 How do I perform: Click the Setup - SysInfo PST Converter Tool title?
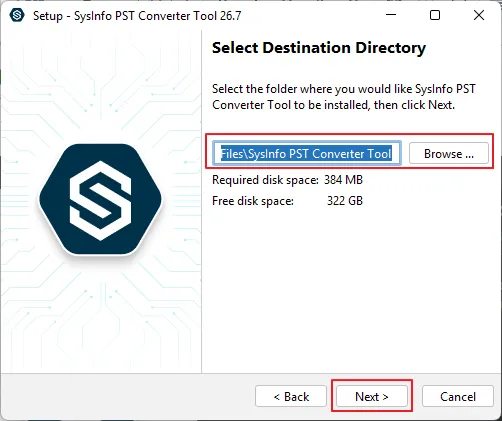point(137,16)
